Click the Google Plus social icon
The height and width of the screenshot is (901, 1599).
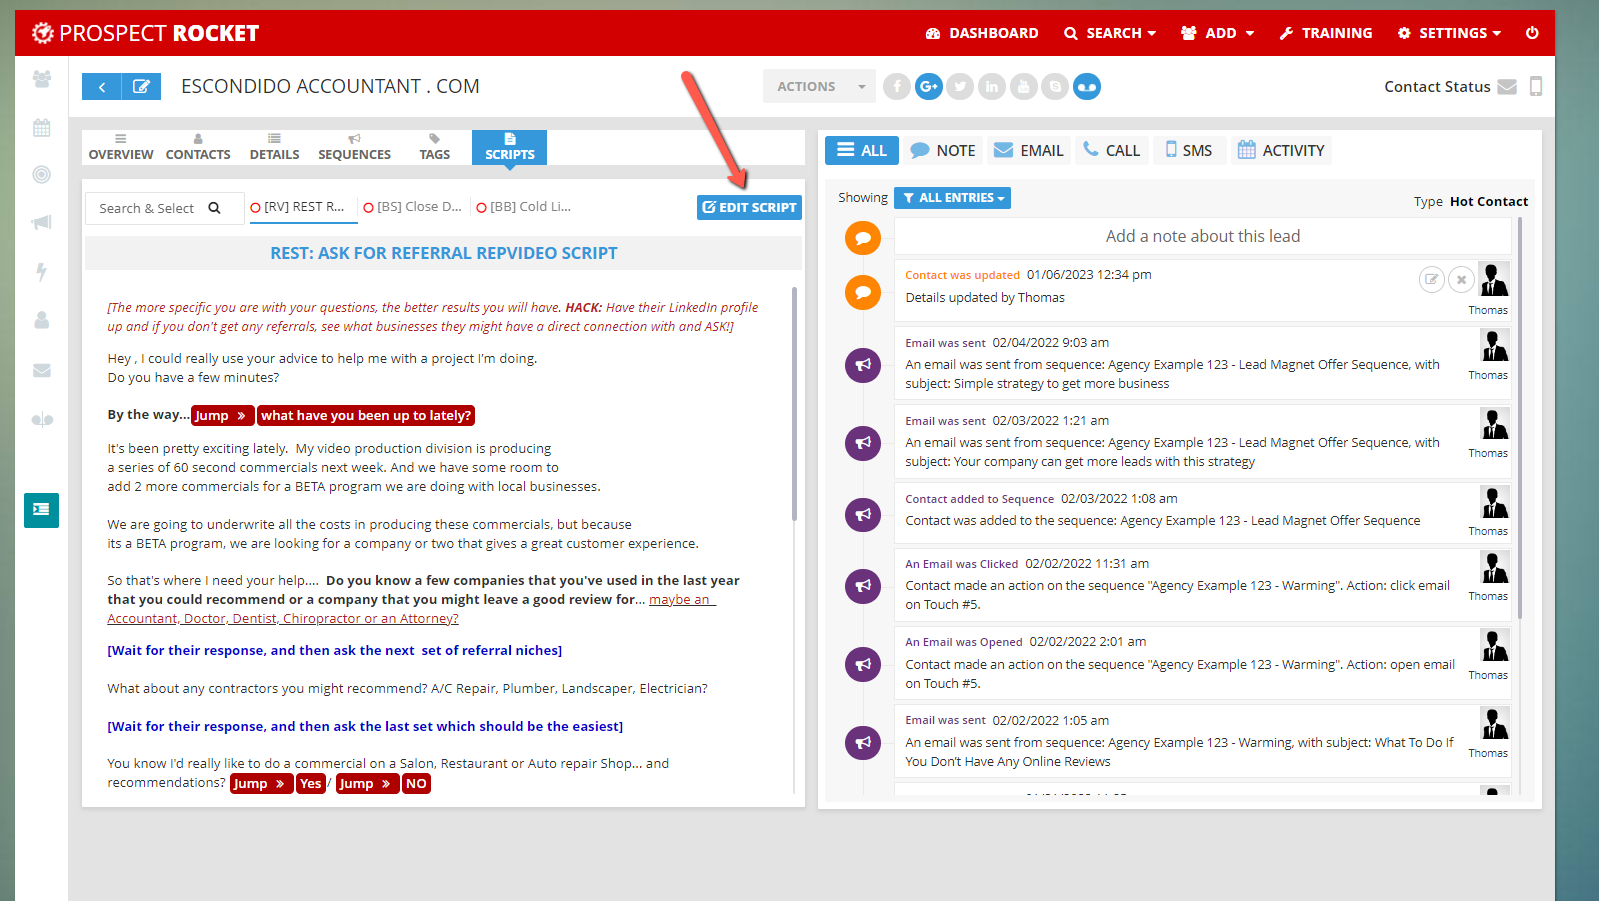tap(928, 87)
